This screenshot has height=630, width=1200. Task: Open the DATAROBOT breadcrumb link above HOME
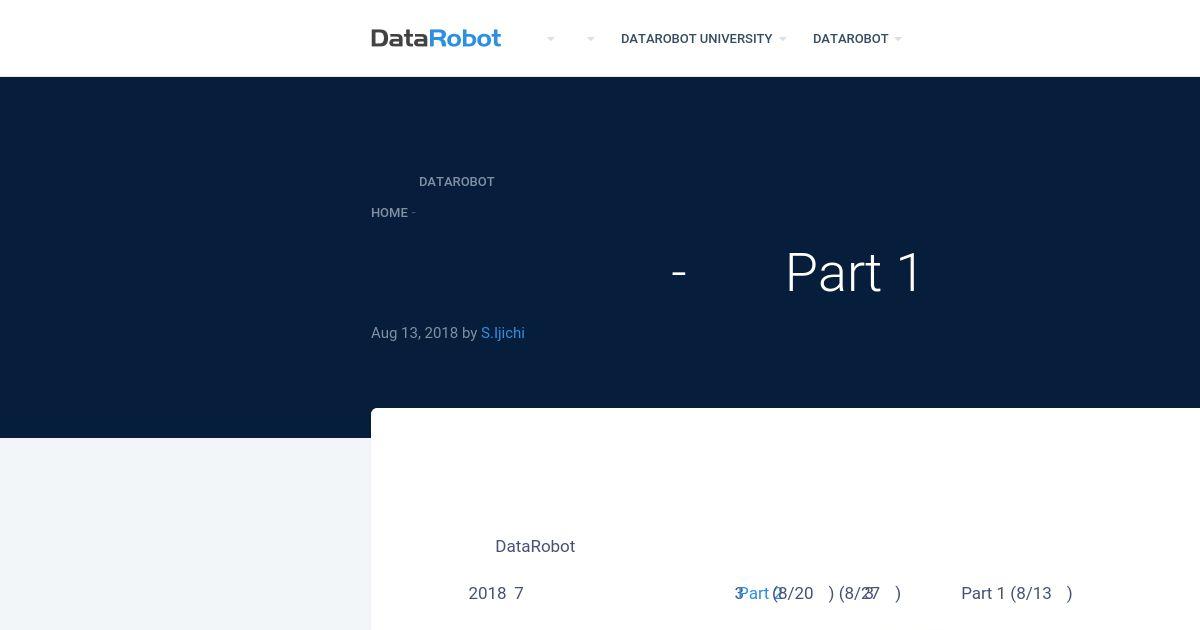(457, 182)
